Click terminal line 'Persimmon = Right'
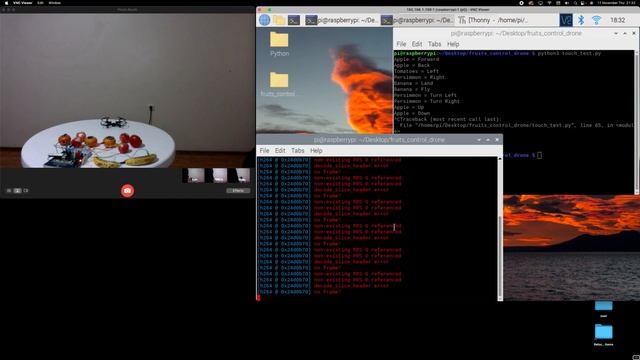Viewport: 640px width, 360px height. pyautogui.click(x=420, y=77)
